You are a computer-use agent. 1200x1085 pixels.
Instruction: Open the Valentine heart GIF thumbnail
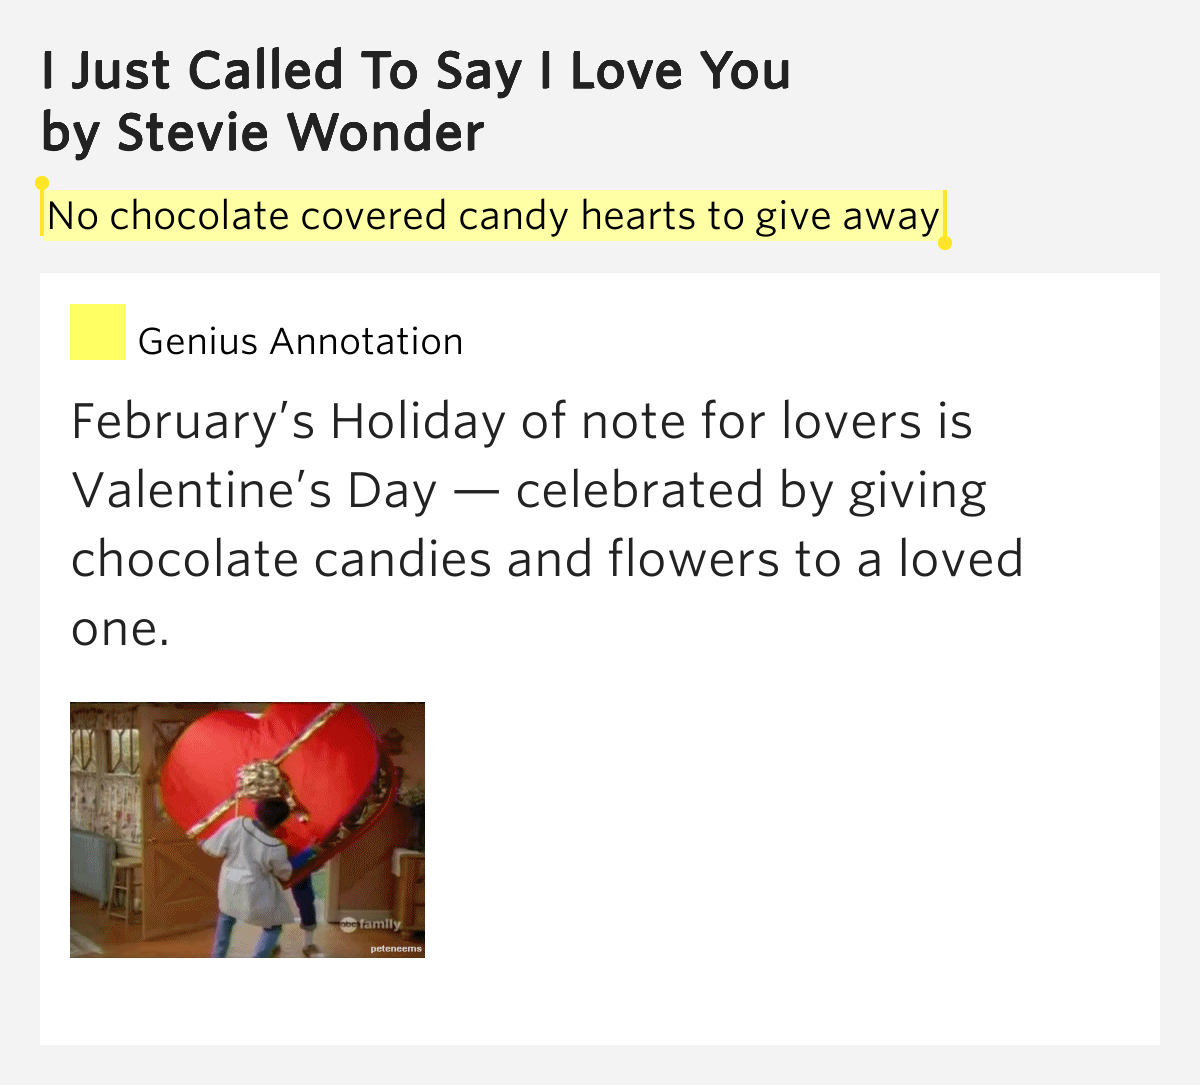[x=247, y=830]
